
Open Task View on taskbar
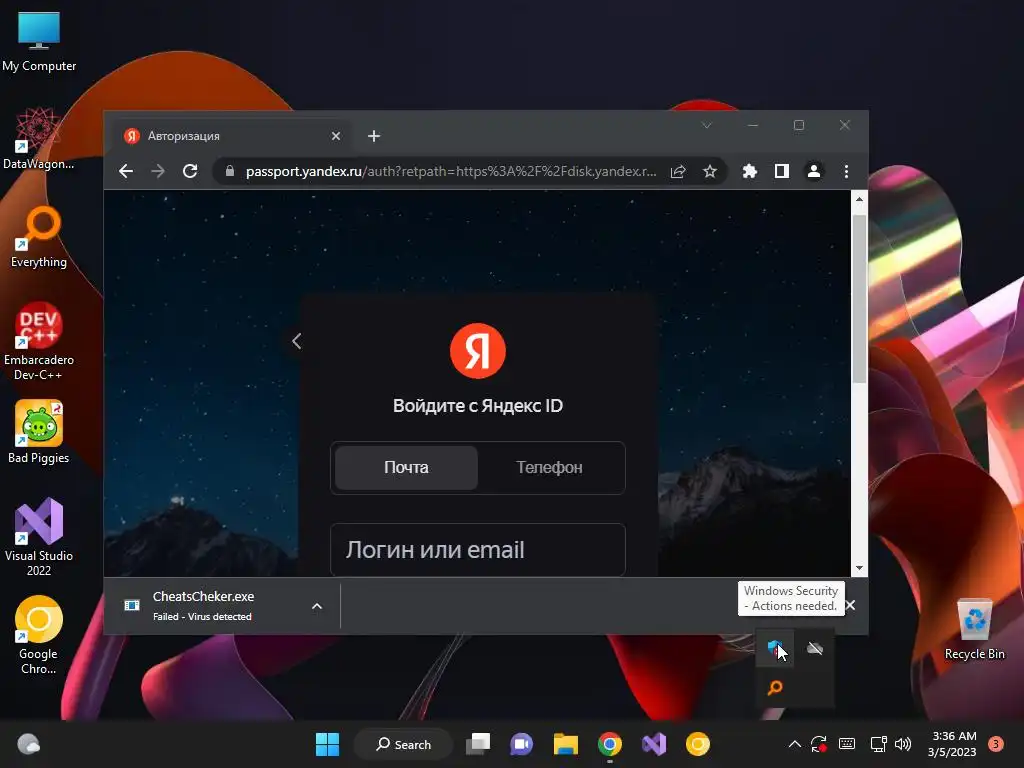478,744
